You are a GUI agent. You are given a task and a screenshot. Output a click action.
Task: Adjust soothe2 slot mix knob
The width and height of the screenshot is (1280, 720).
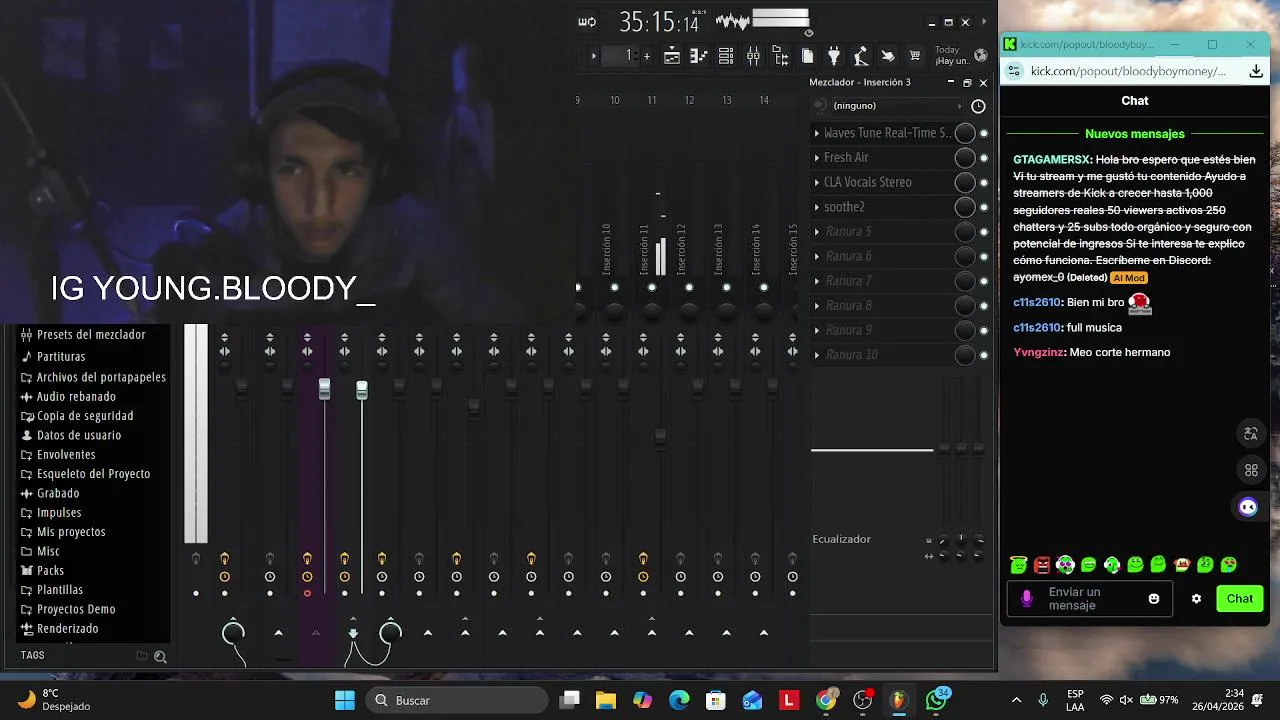tap(964, 207)
